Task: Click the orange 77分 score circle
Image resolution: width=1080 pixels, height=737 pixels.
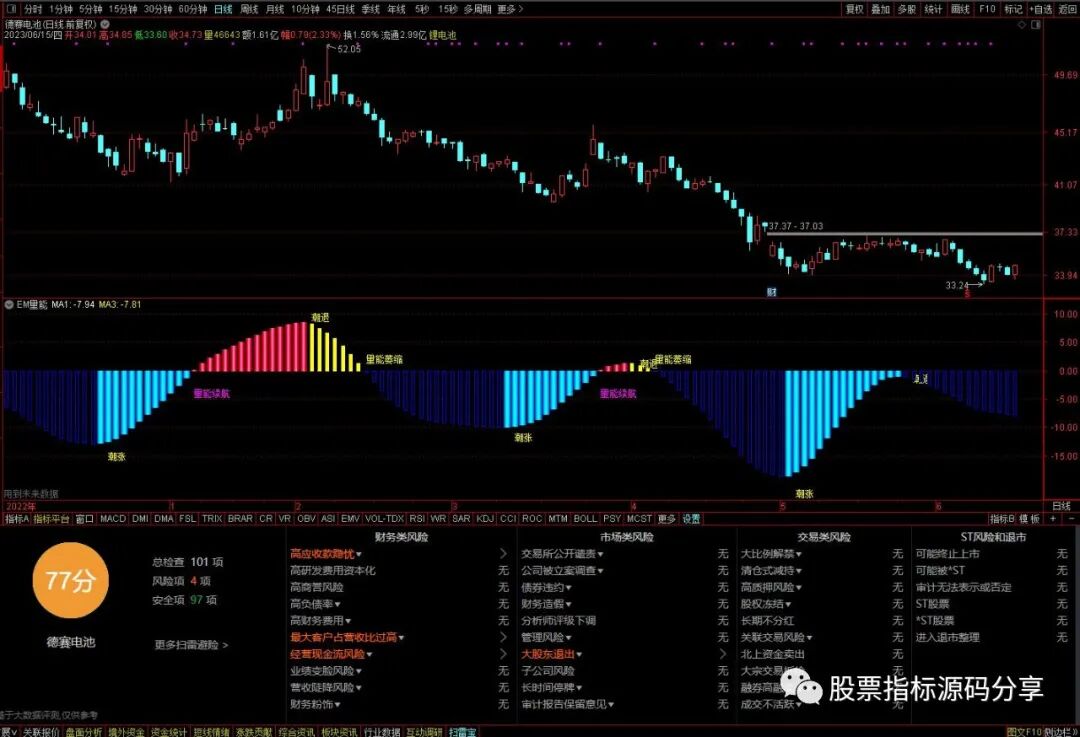Action: point(70,581)
